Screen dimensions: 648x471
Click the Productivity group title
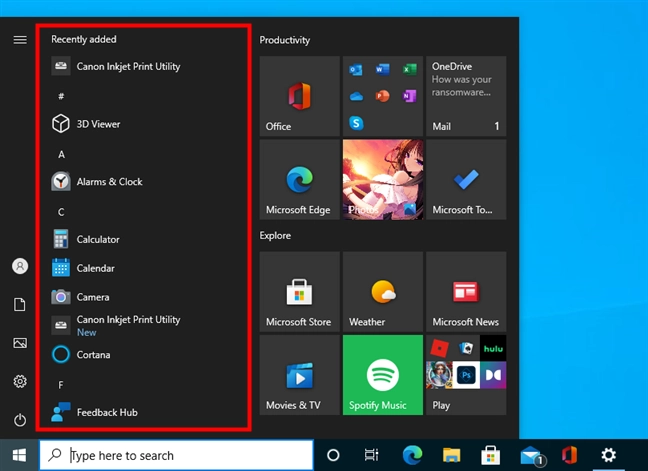pyautogui.click(x=285, y=40)
